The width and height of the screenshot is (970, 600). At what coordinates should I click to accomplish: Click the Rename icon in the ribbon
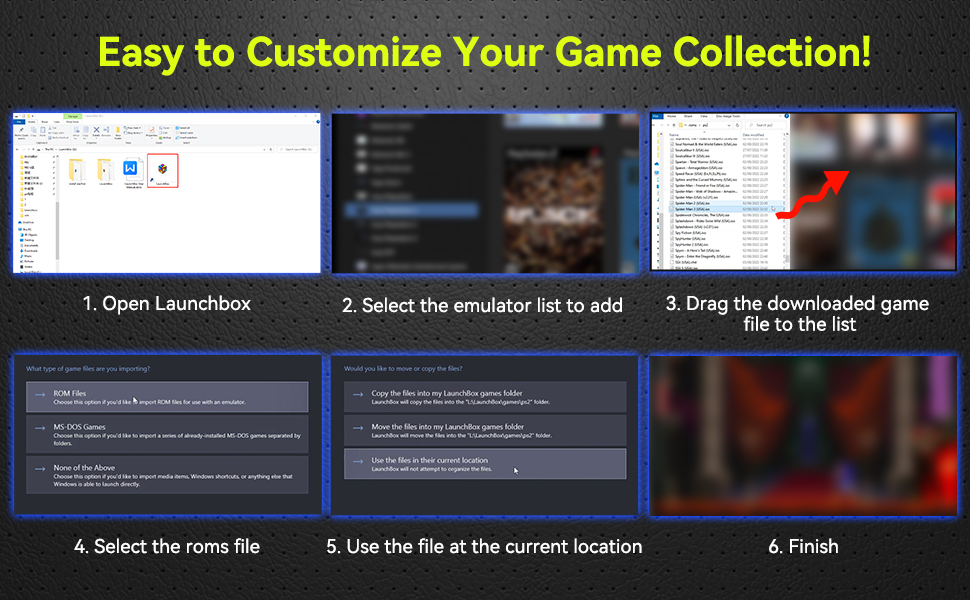[106, 131]
